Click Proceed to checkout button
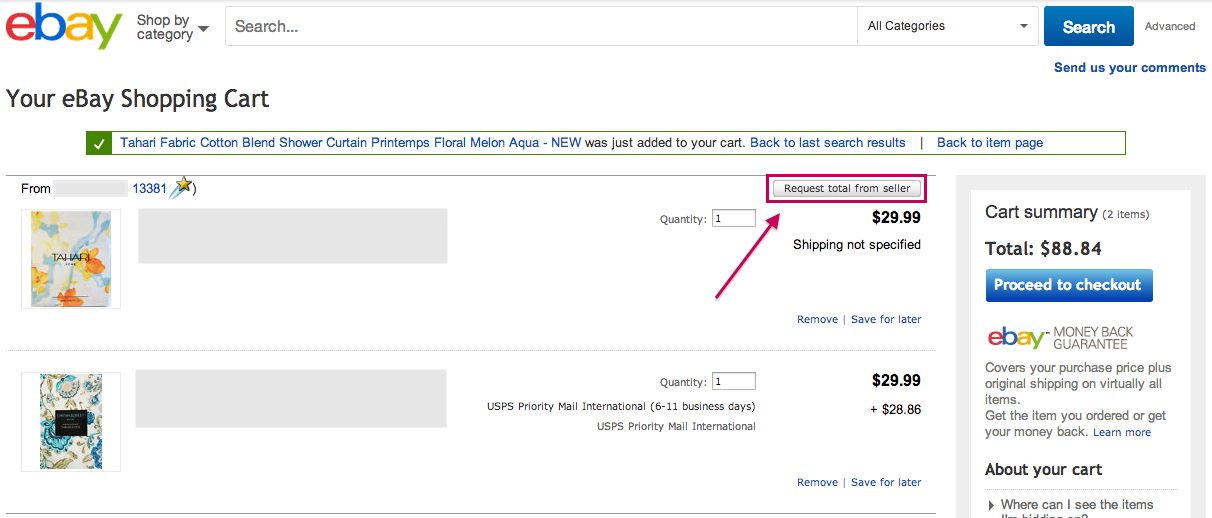1212x518 pixels. (1068, 285)
